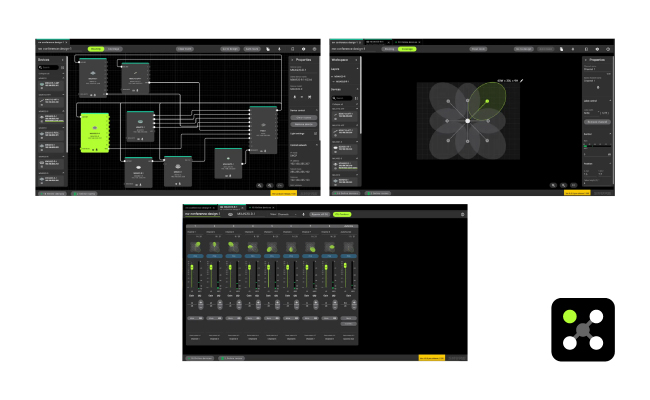Open settings gear icon in the mixer window
This screenshot has width=650, height=400.
pos(462,213)
